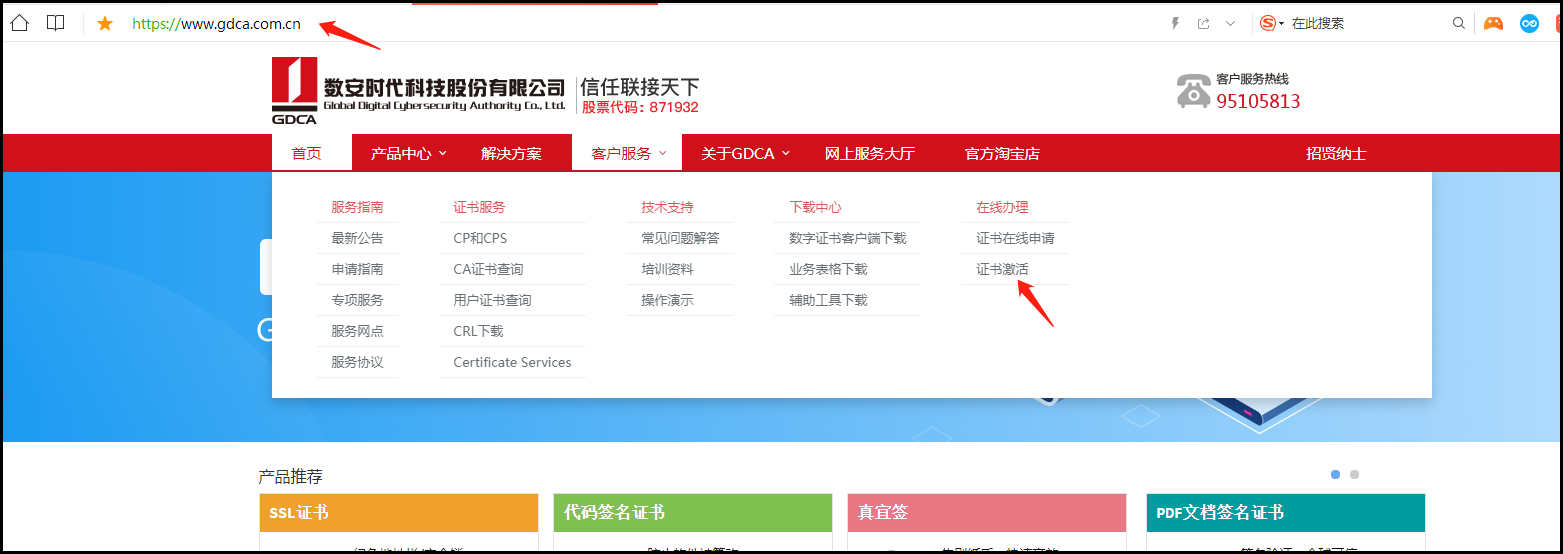Open 数字证书客户端下载 link
This screenshot has height=554, width=1563.
tap(847, 238)
